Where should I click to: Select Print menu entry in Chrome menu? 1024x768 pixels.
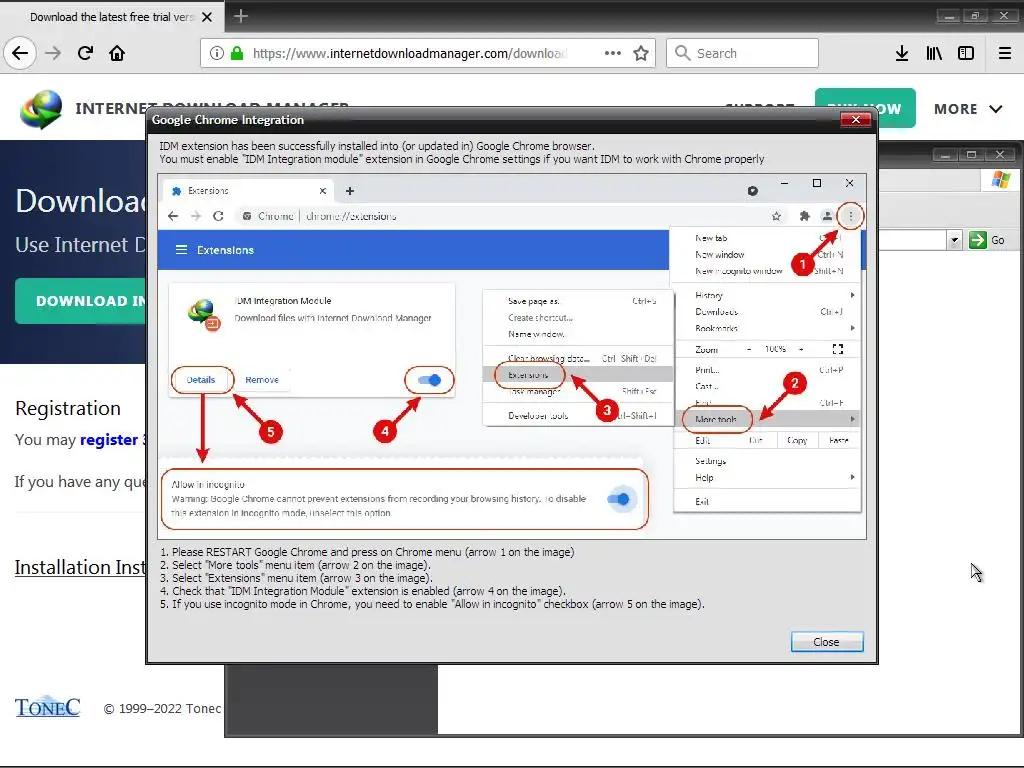(x=767, y=370)
